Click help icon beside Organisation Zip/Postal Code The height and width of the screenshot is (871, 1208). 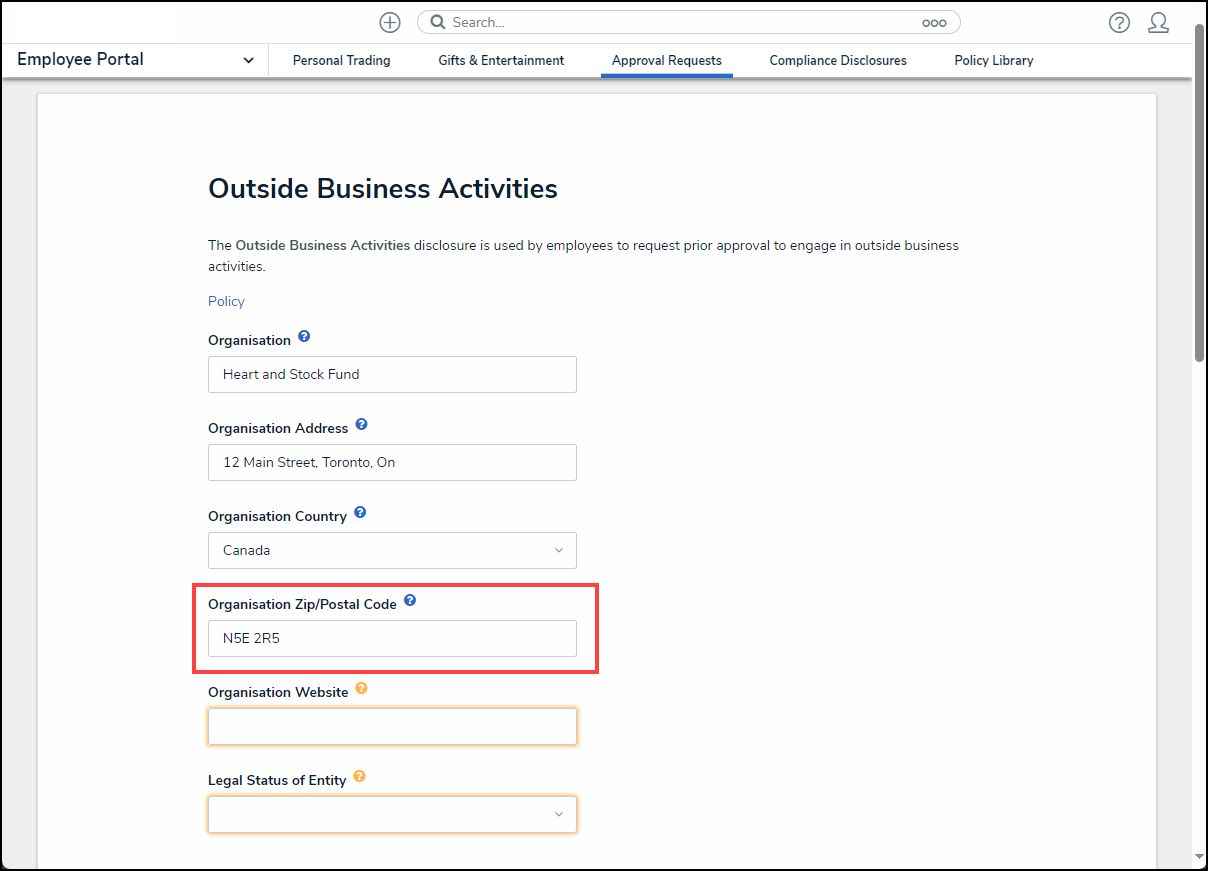pyautogui.click(x=410, y=601)
